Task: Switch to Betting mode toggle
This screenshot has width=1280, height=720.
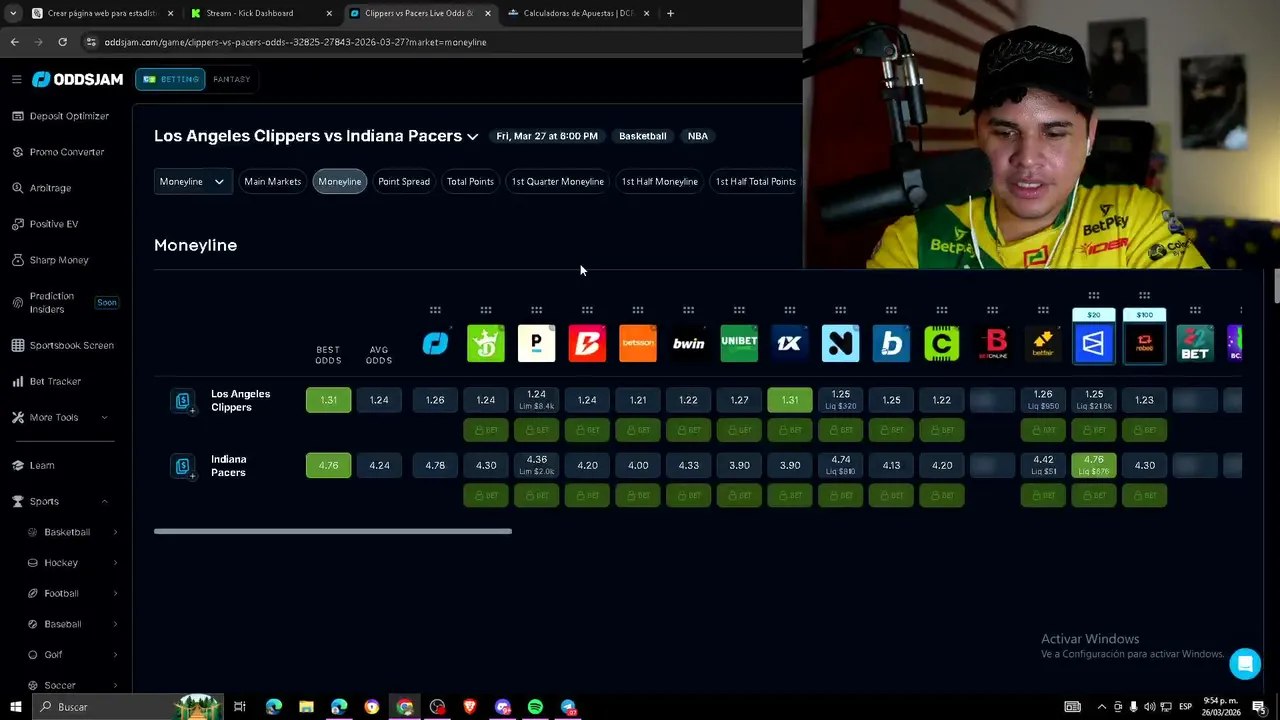Action: 171,79
